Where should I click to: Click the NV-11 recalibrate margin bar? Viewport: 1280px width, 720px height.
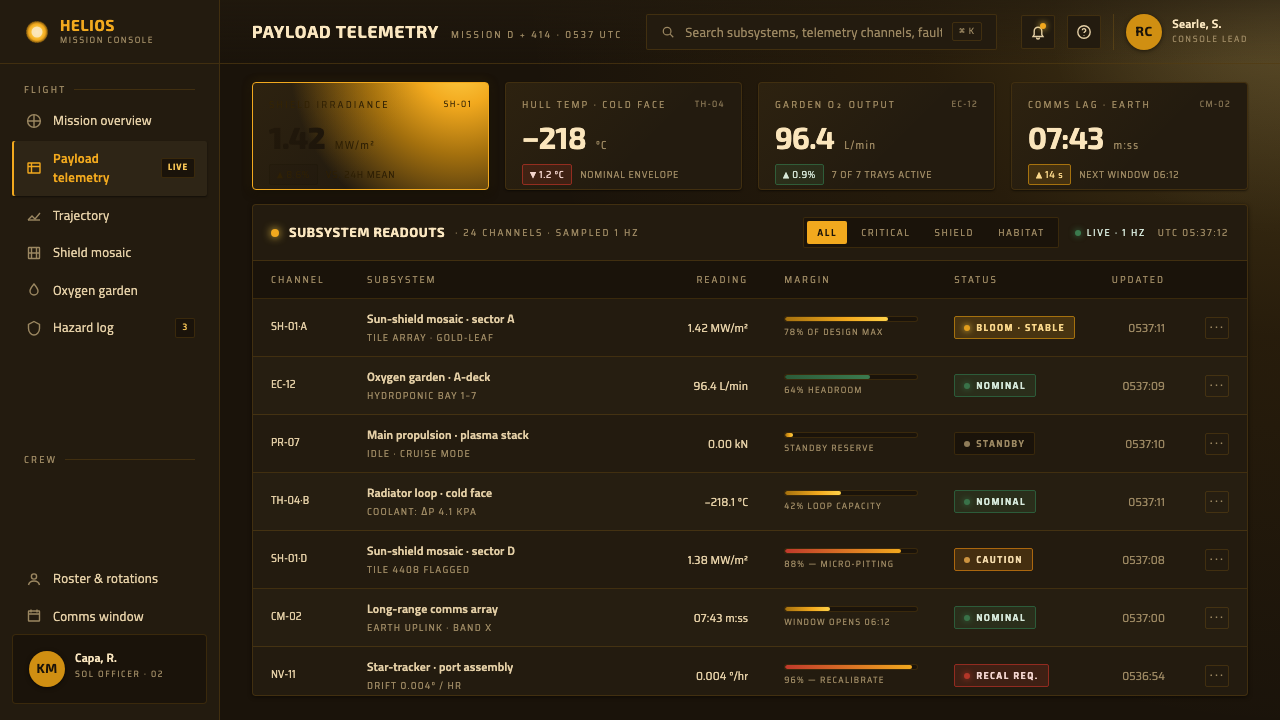(850, 667)
